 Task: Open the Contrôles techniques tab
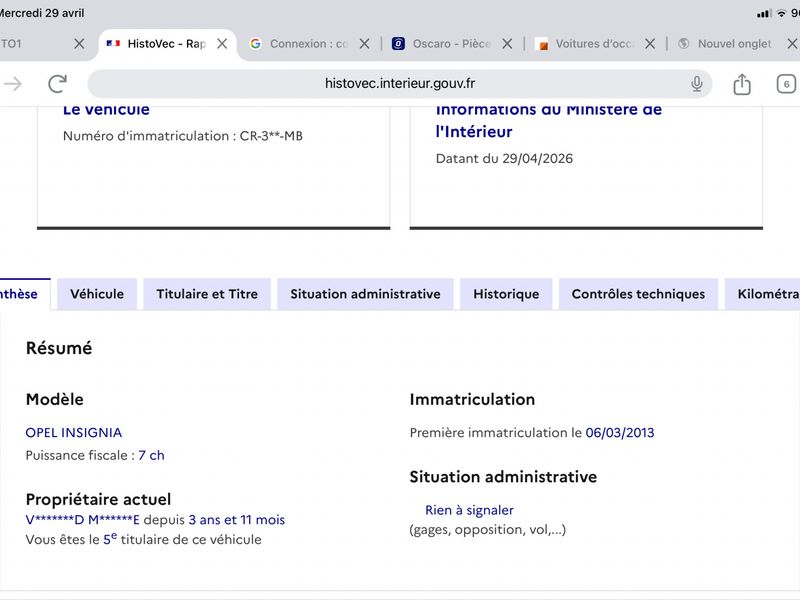click(638, 294)
